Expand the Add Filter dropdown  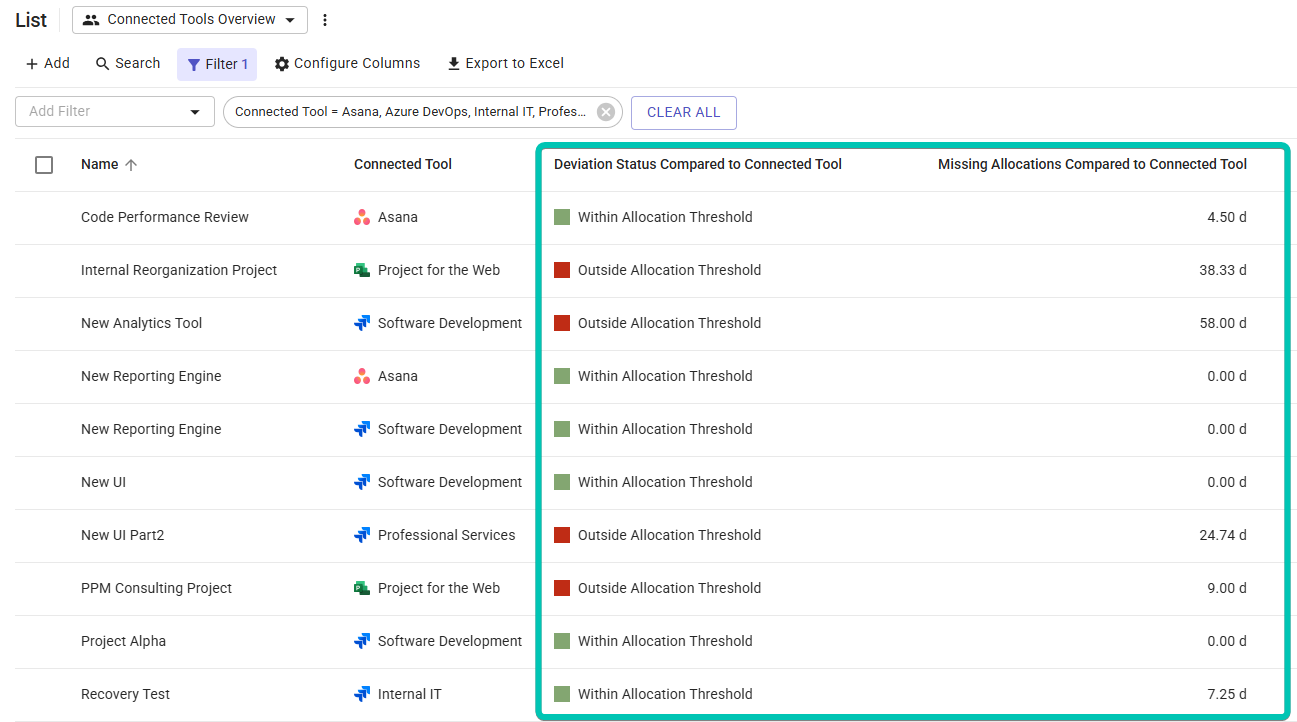196,111
